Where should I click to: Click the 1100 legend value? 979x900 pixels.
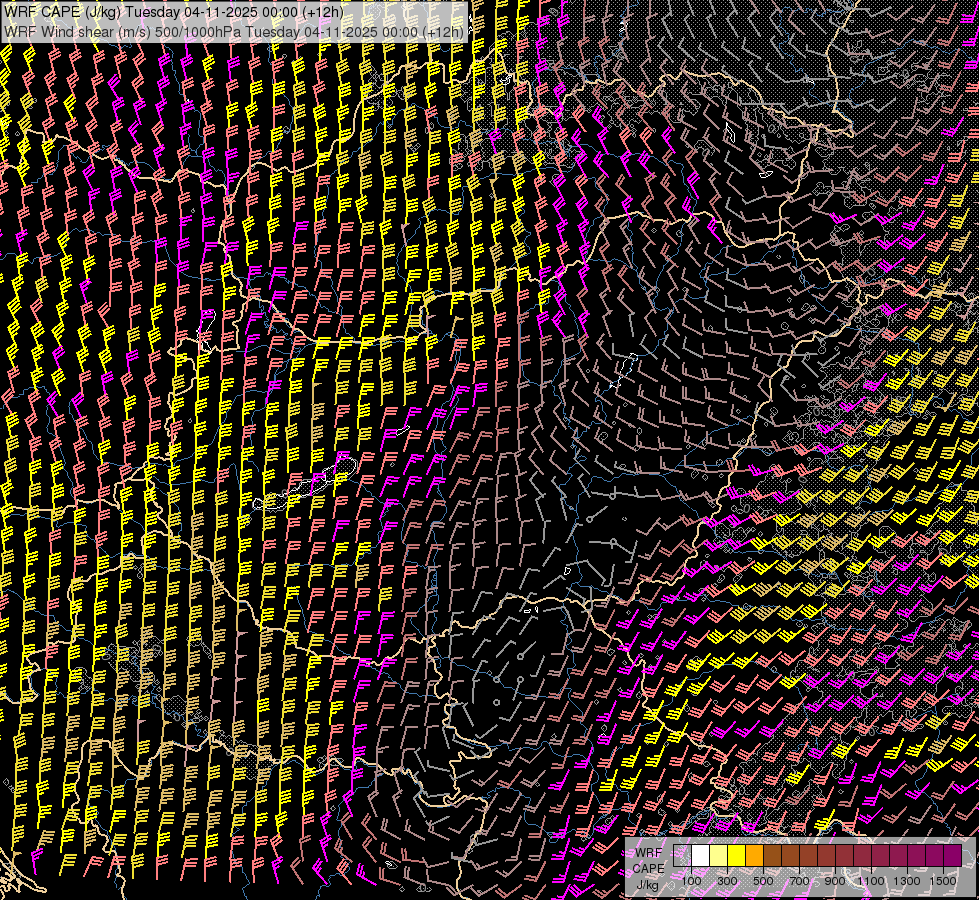tap(870, 881)
